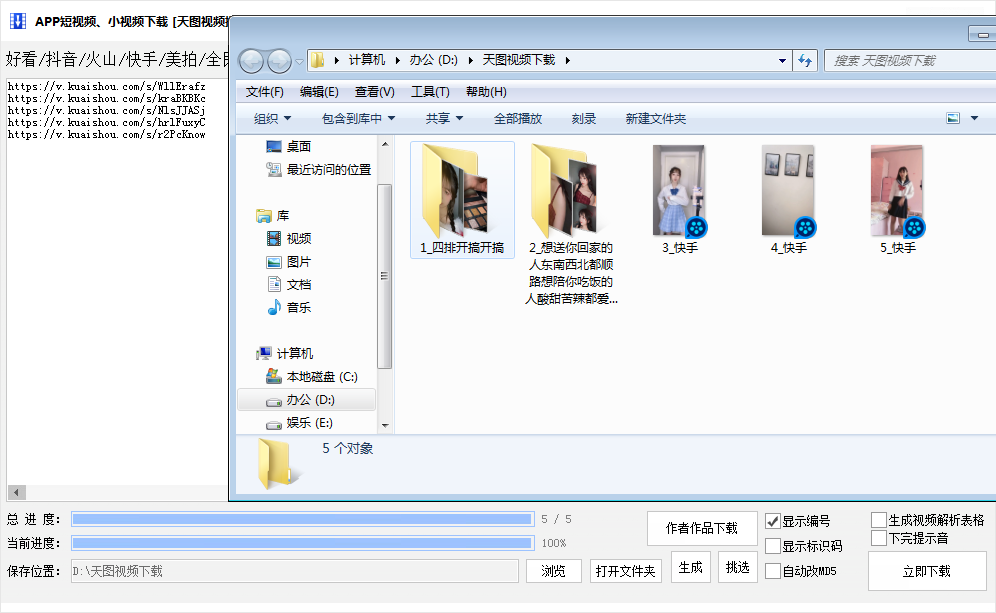Click the 生成 button

[x=690, y=567]
